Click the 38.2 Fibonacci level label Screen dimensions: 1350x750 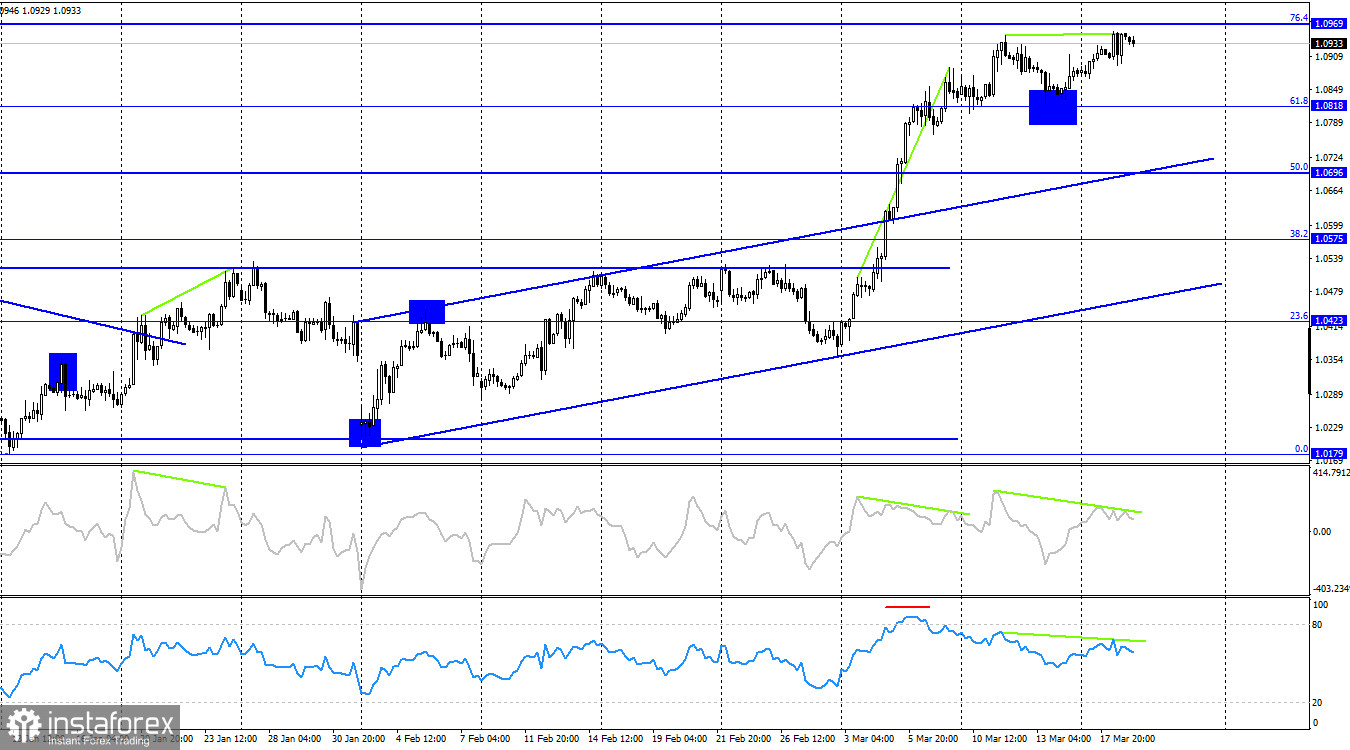point(1298,233)
